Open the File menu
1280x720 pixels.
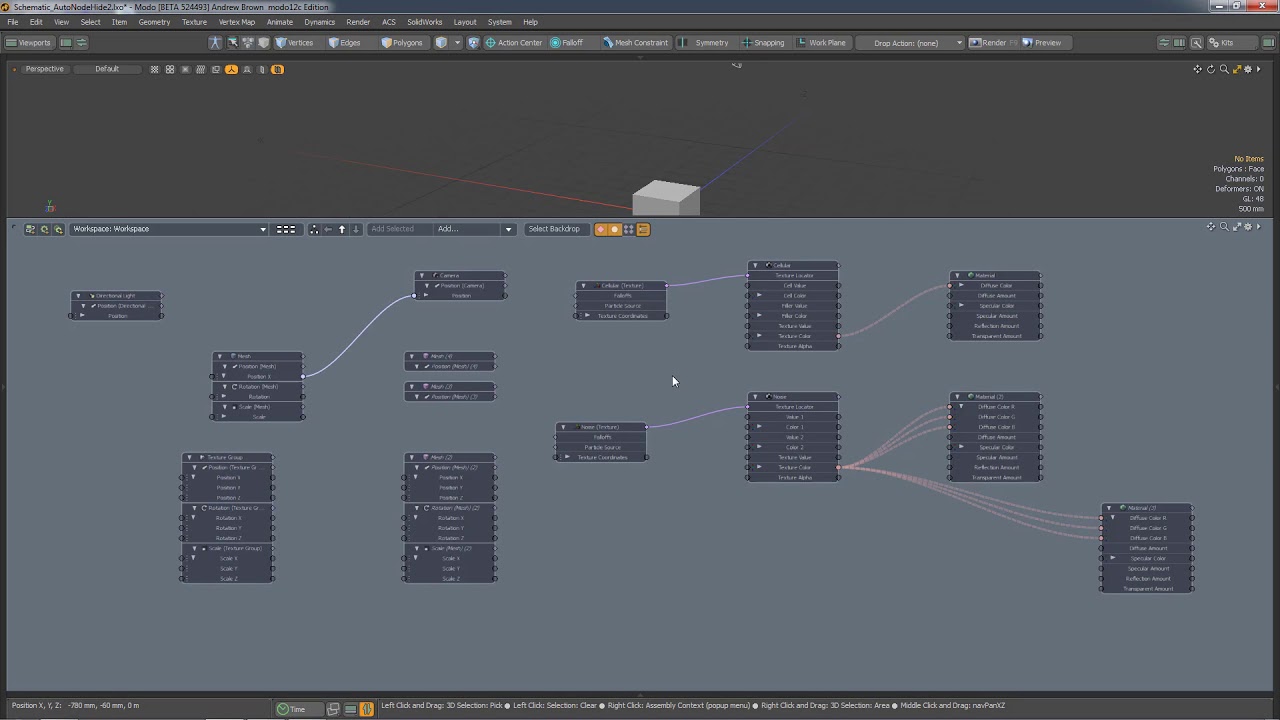(13, 22)
